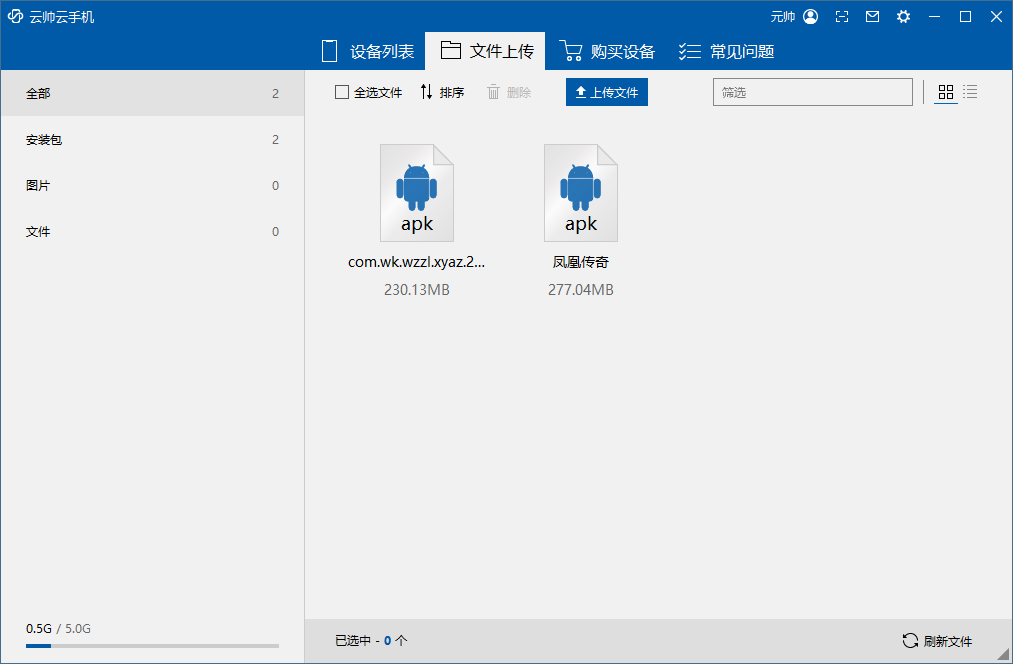Switch to grid view layout icon
This screenshot has width=1013, height=664.
click(x=946, y=92)
